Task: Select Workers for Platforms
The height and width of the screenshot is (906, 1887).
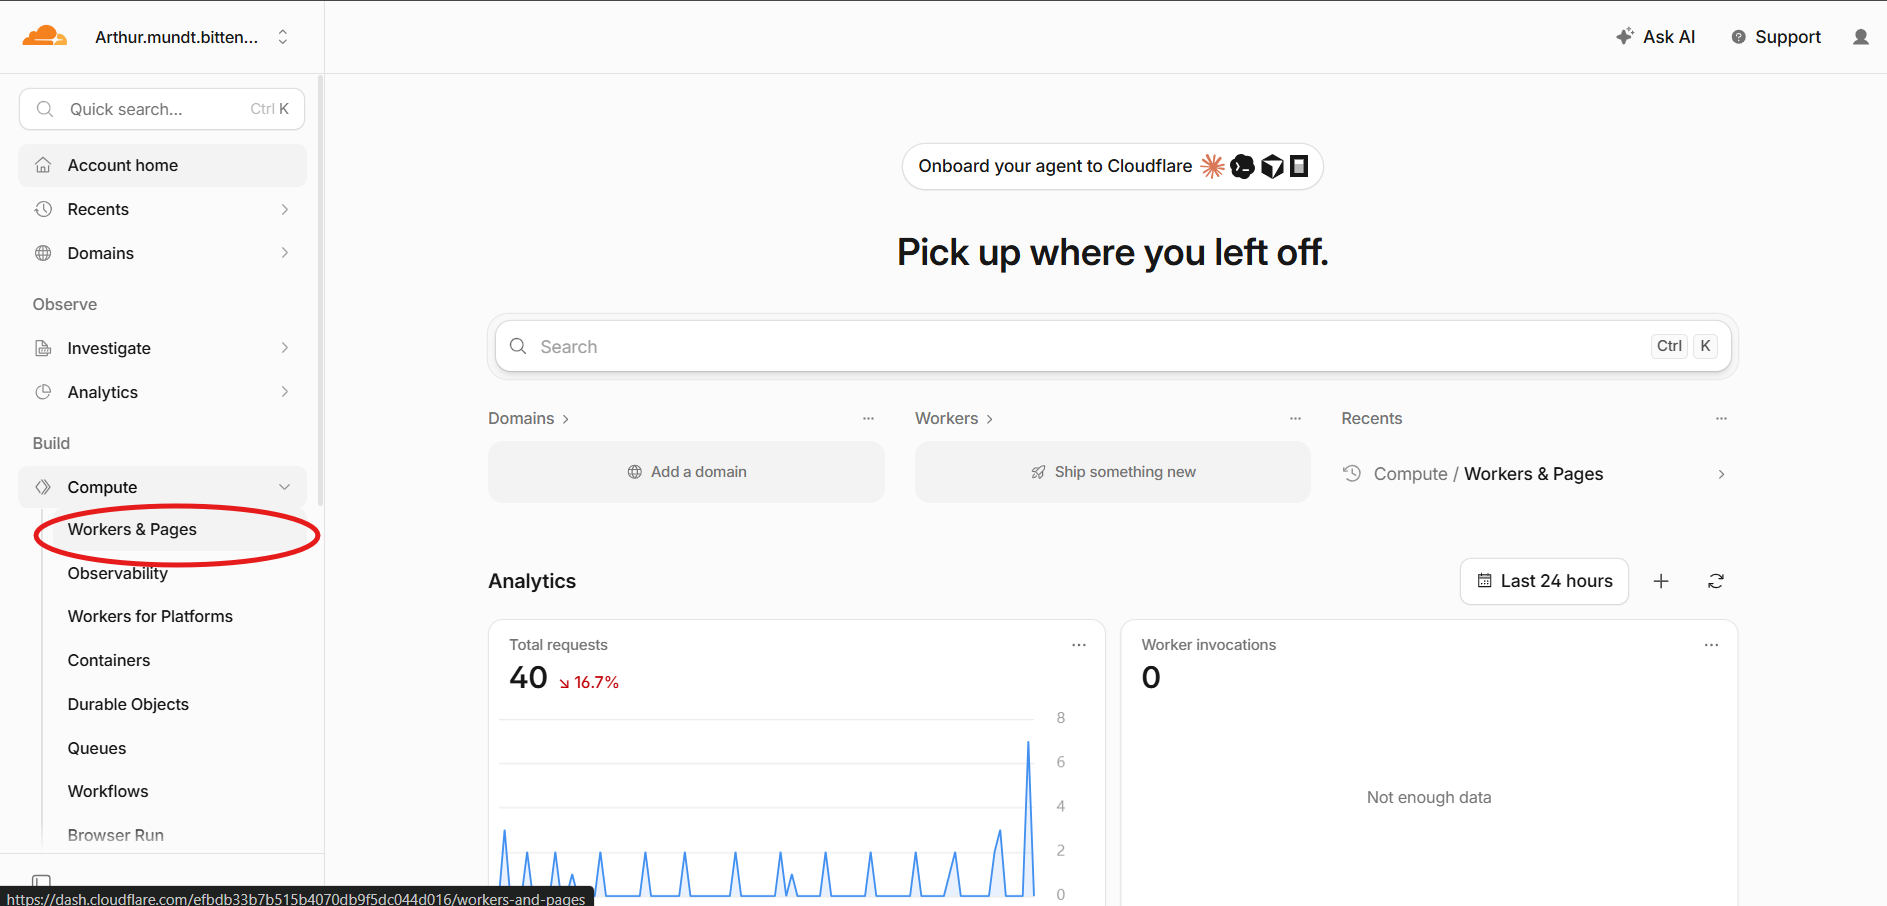Action: click(150, 616)
